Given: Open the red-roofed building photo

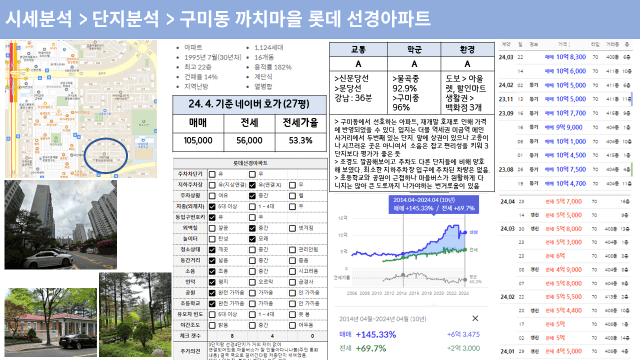Looking at the screenshot, I should (x=51, y=322).
